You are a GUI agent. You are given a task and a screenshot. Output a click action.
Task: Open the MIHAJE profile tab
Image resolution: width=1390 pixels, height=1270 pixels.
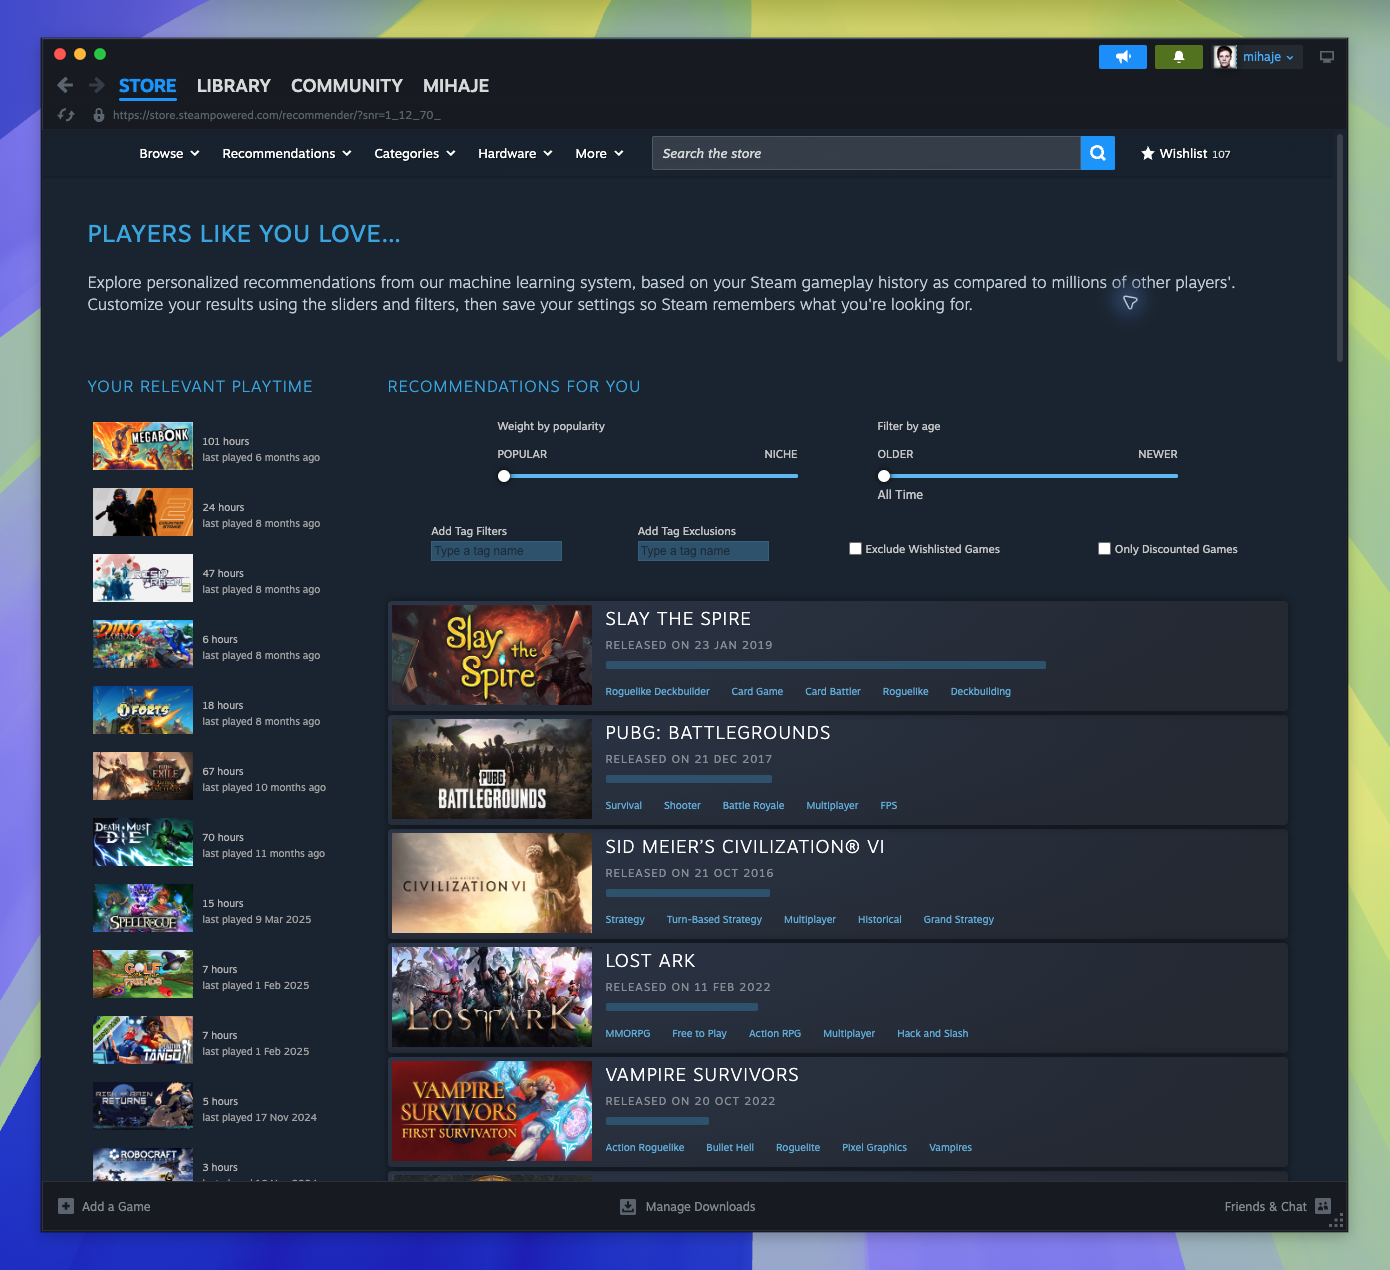tap(456, 86)
